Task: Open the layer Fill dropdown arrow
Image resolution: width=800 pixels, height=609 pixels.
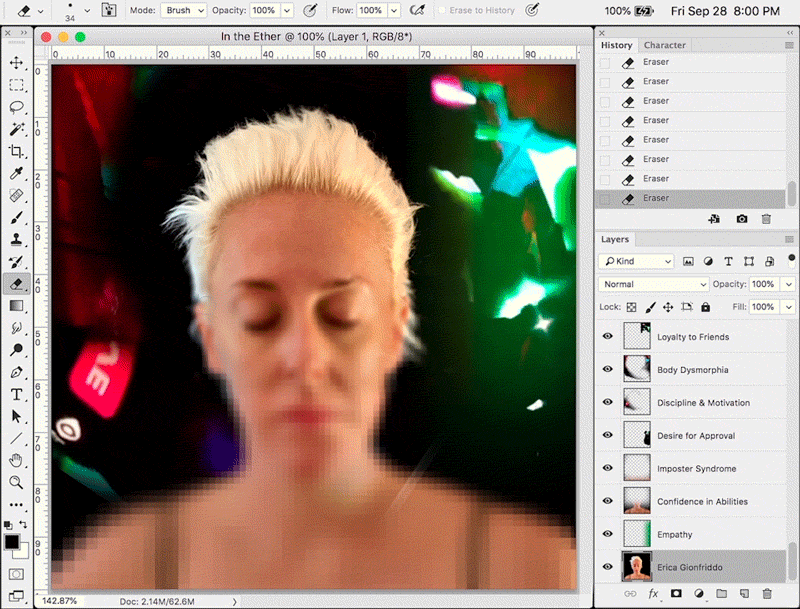Action: click(789, 307)
